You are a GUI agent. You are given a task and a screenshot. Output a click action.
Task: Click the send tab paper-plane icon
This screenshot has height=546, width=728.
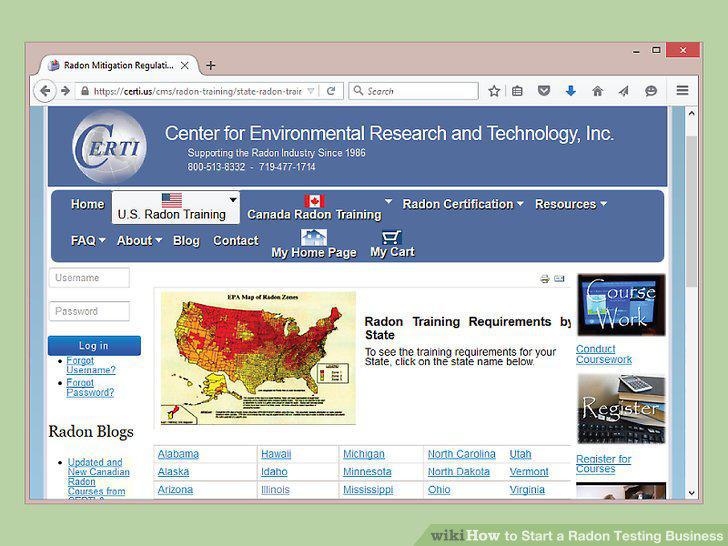(624, 91)
